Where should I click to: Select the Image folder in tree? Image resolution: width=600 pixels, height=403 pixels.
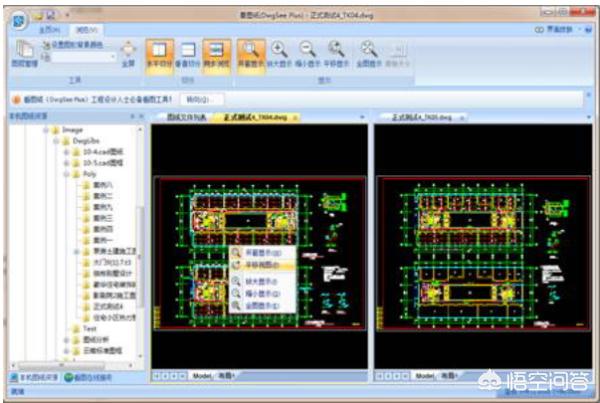tap(73, 130)
